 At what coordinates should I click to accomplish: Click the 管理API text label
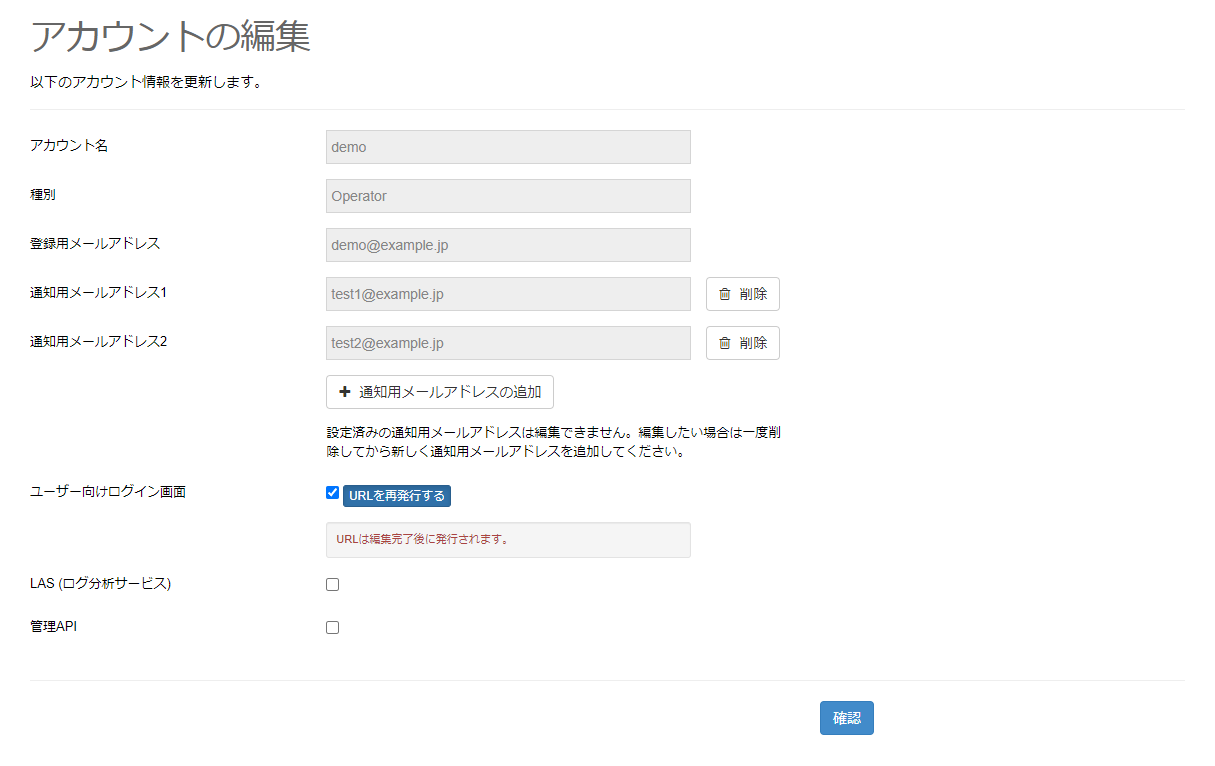pos(53,626)
